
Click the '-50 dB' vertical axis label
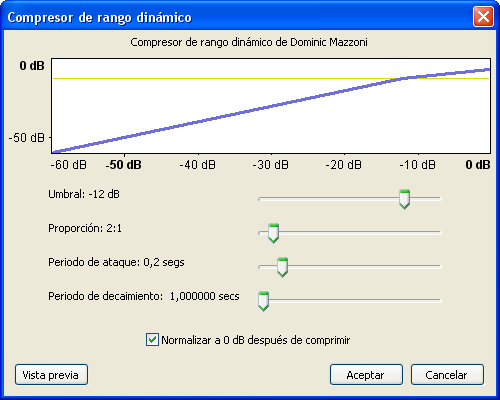(27, 138)
